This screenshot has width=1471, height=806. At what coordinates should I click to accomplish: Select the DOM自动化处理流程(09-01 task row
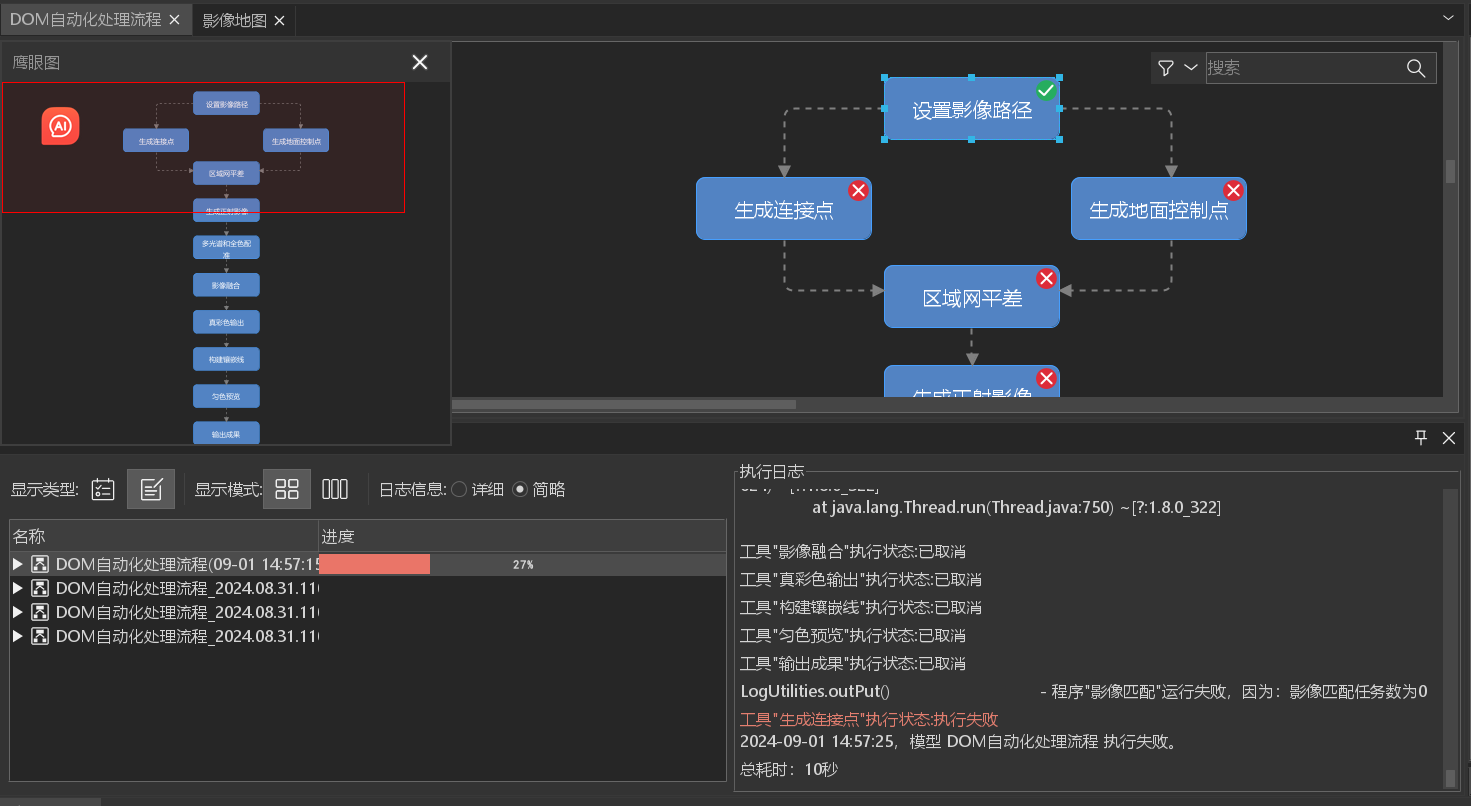coord(368,564)
